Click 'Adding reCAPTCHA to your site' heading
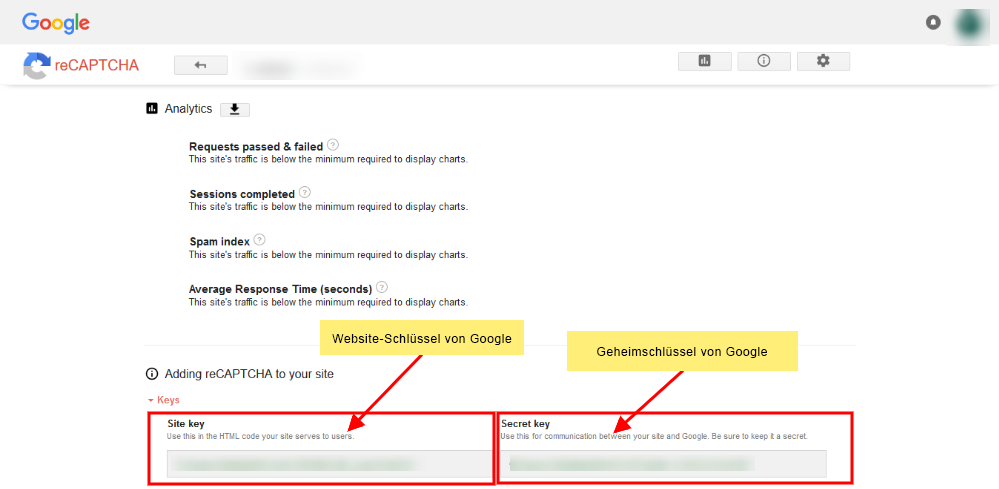 tap(249, 374)
